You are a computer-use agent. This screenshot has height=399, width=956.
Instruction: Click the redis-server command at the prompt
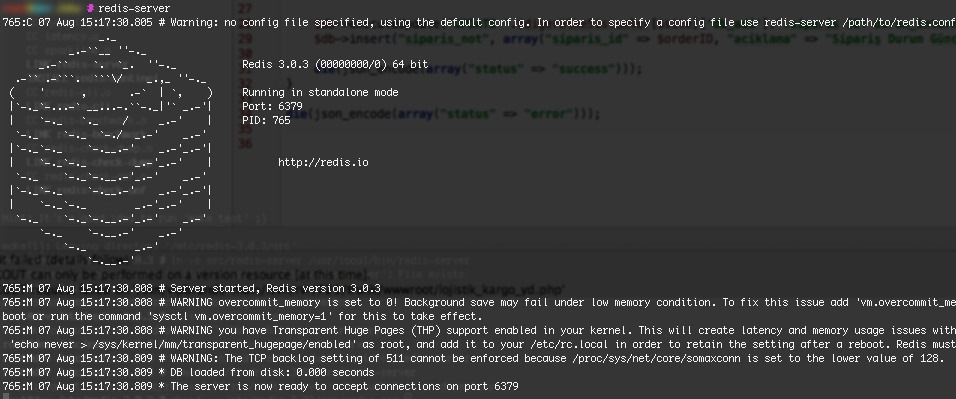click(134, 9)
